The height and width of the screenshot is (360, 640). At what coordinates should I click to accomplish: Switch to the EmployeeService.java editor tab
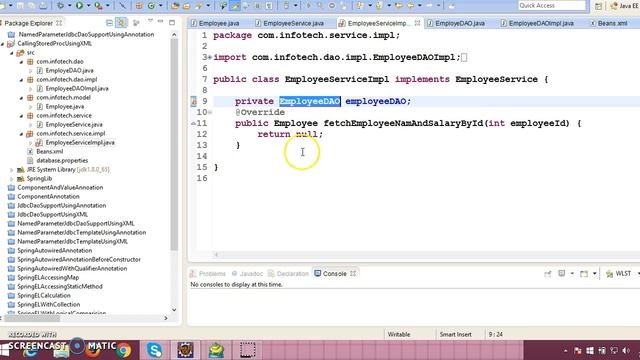click(x=289, y=23)
